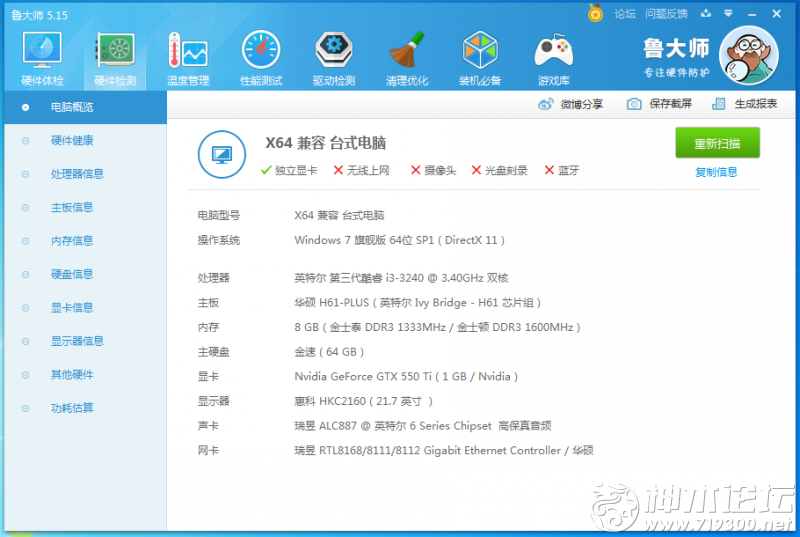Select 处理器信息 in the sidebar
Image resolution: width=800 pixels, height=537 pixels.
pos(76,174)
